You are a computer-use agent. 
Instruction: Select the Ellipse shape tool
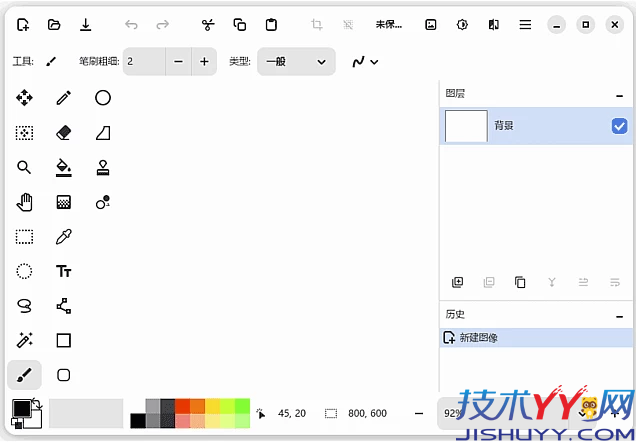103,98
